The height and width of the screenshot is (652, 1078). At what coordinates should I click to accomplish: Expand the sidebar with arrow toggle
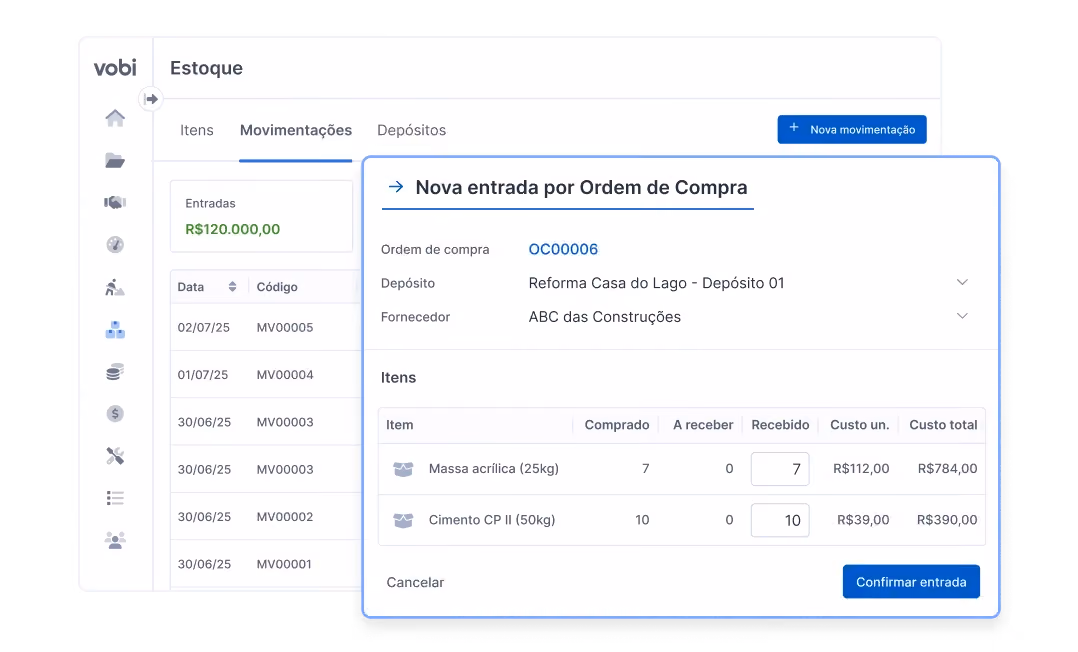(151, 99)
